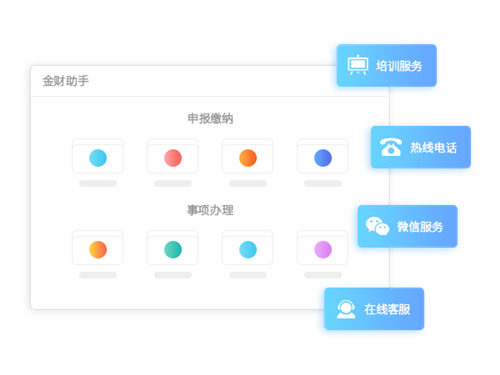Open the light blue circle under 事项办理
Image resolution: width=500 pixels, height=375 pixels.
click(x=248, y=250)
